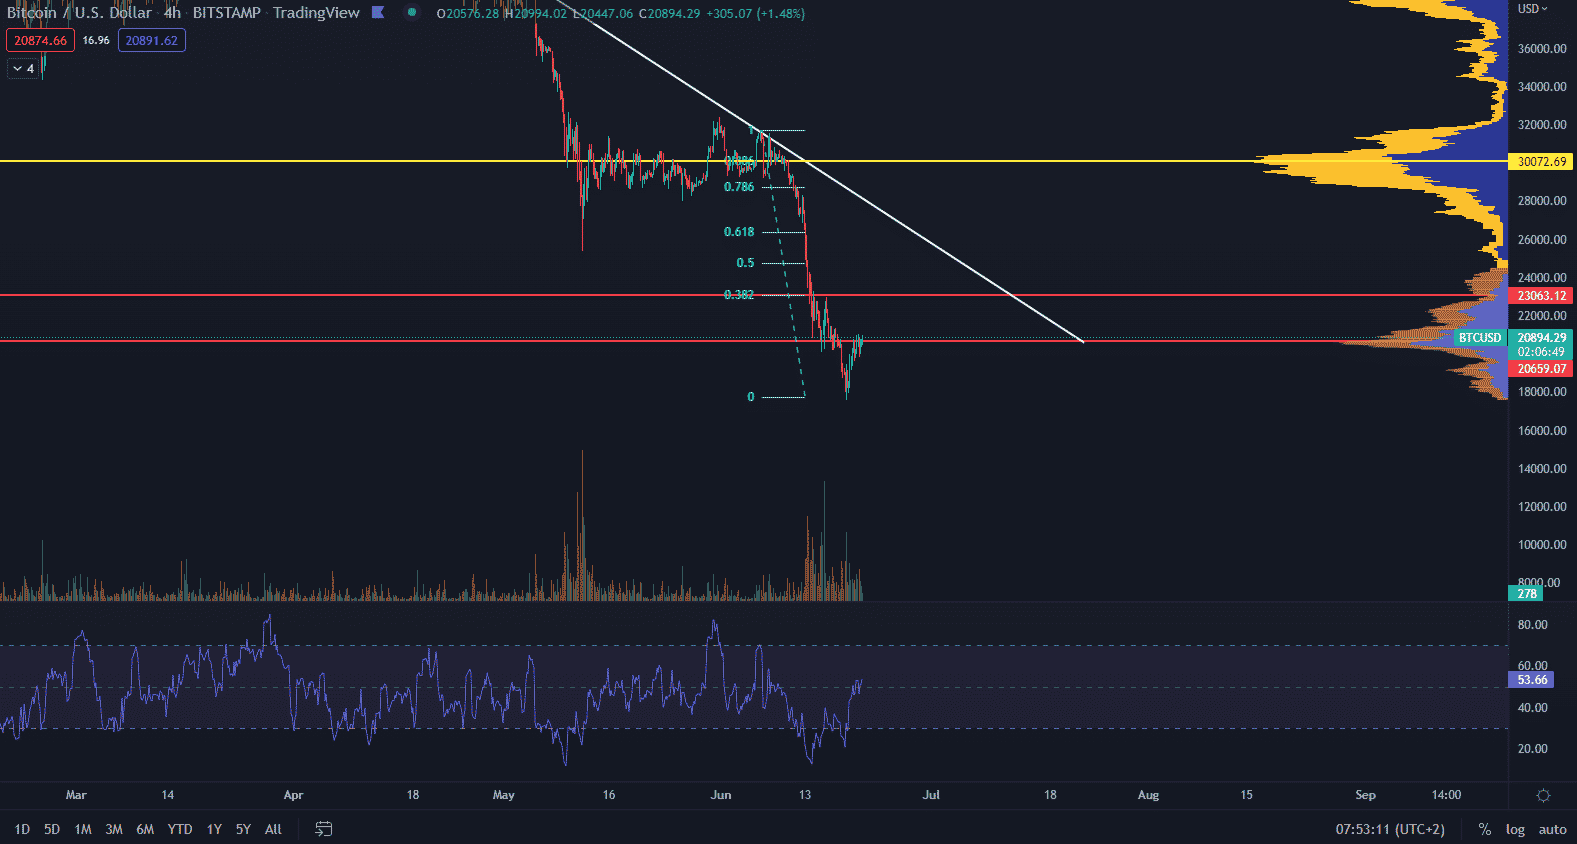
Task: Collapse the indicator legend showing 4
Action: click(23, 69)
